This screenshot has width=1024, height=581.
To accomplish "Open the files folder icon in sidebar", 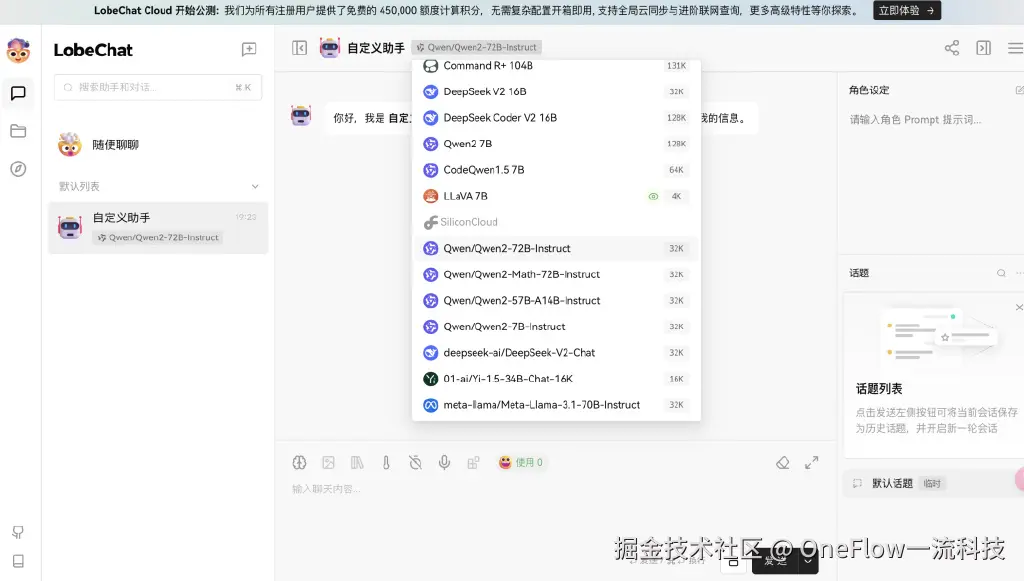I will tap(18, 131).
